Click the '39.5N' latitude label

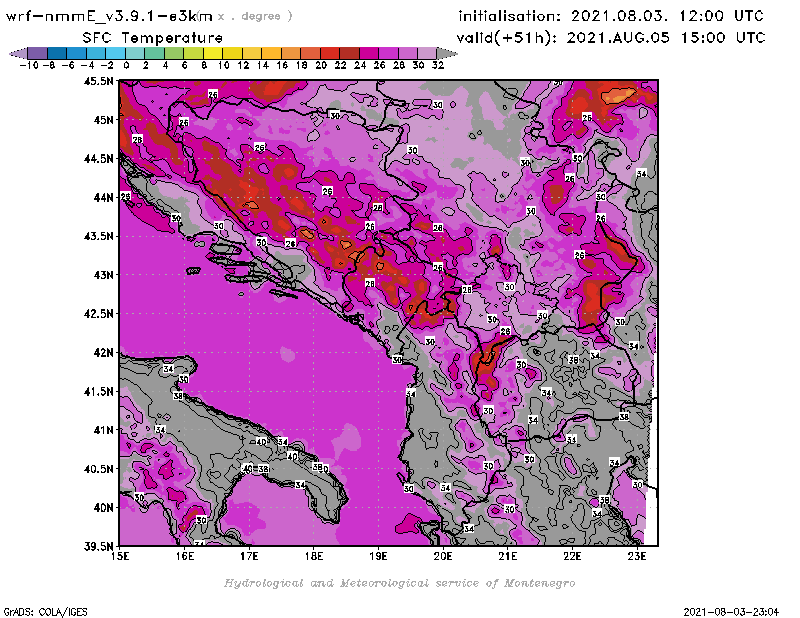pos(99,547)
